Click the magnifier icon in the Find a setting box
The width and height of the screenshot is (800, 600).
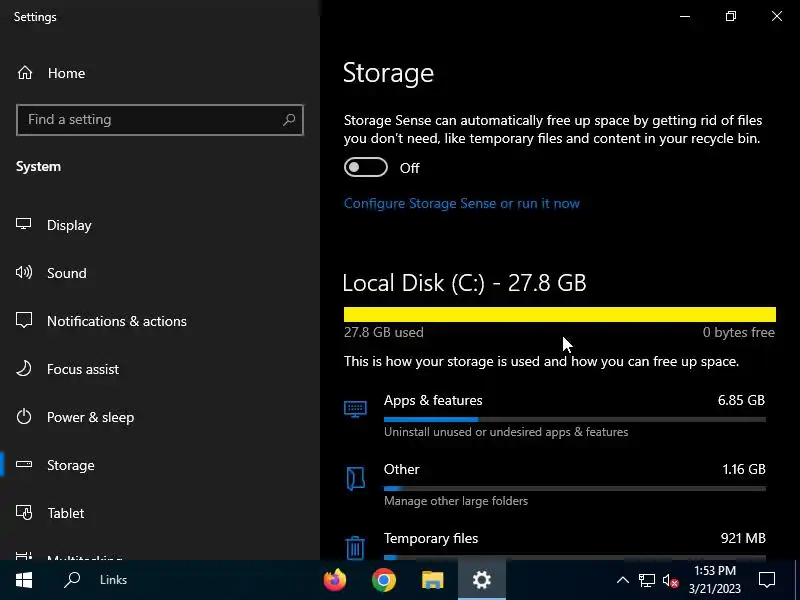(x=289, y=119)
